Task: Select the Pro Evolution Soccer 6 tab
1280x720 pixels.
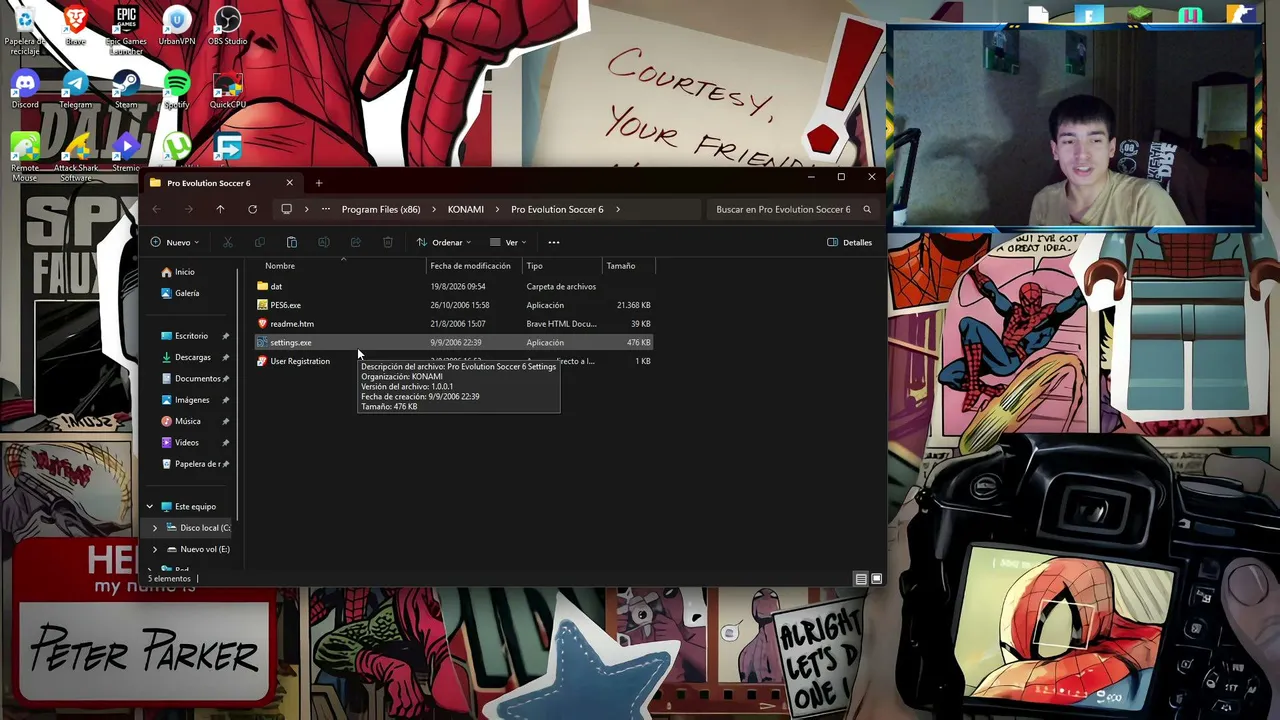Action: [222, 183]
